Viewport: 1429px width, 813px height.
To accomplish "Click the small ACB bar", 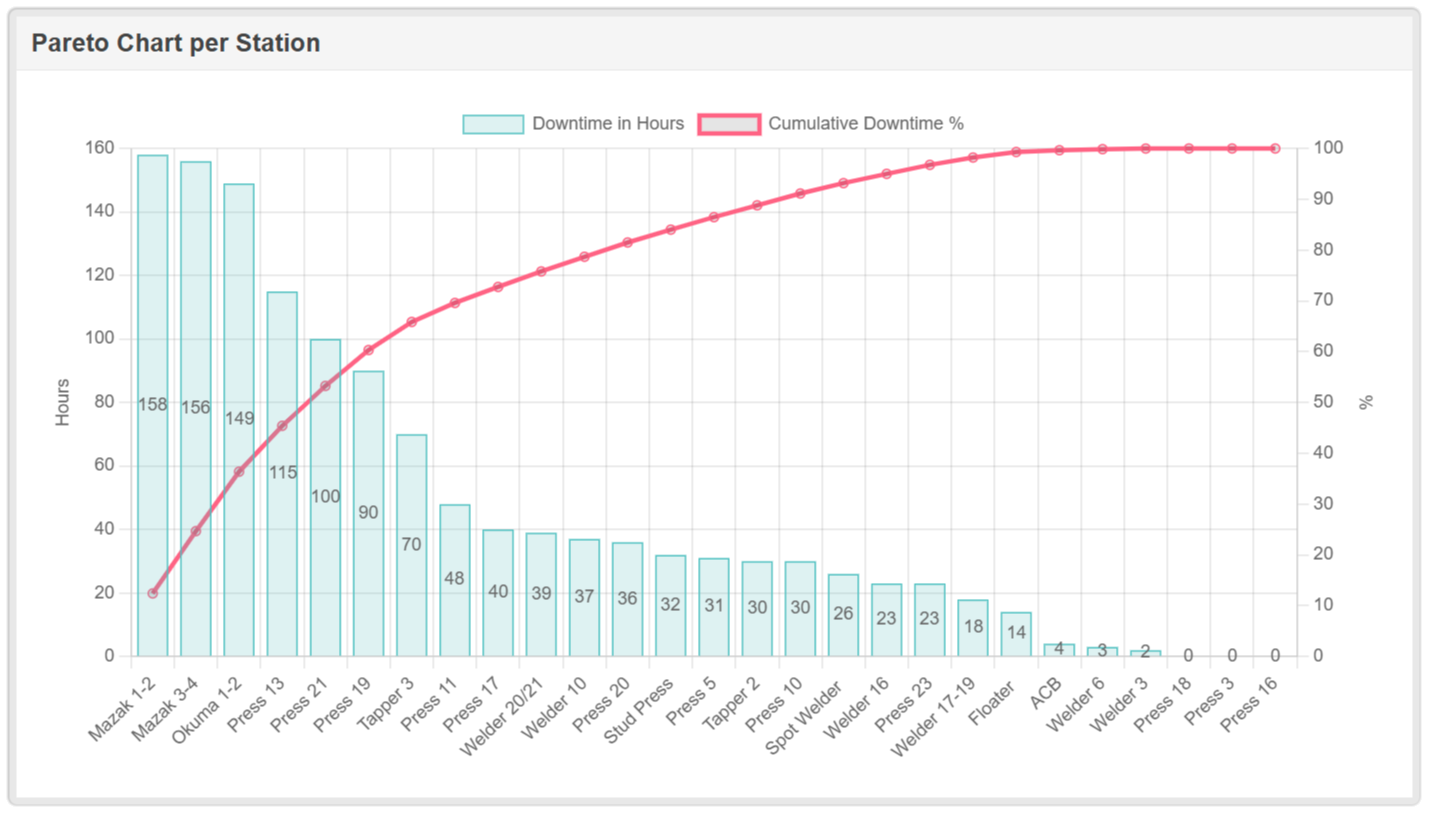I will (1059, 648).
